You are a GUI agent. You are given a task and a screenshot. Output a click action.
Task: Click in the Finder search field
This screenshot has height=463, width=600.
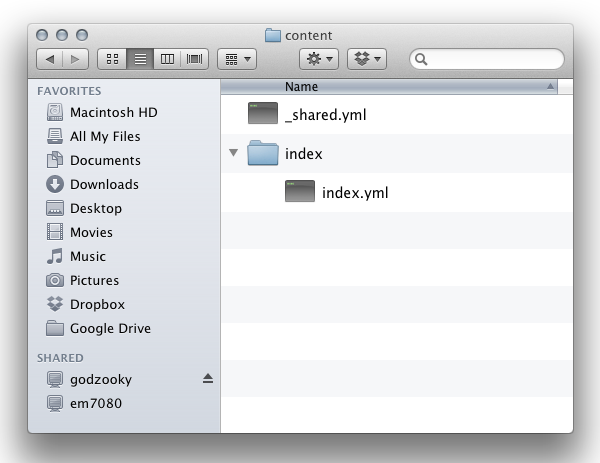tap(487, 59)
